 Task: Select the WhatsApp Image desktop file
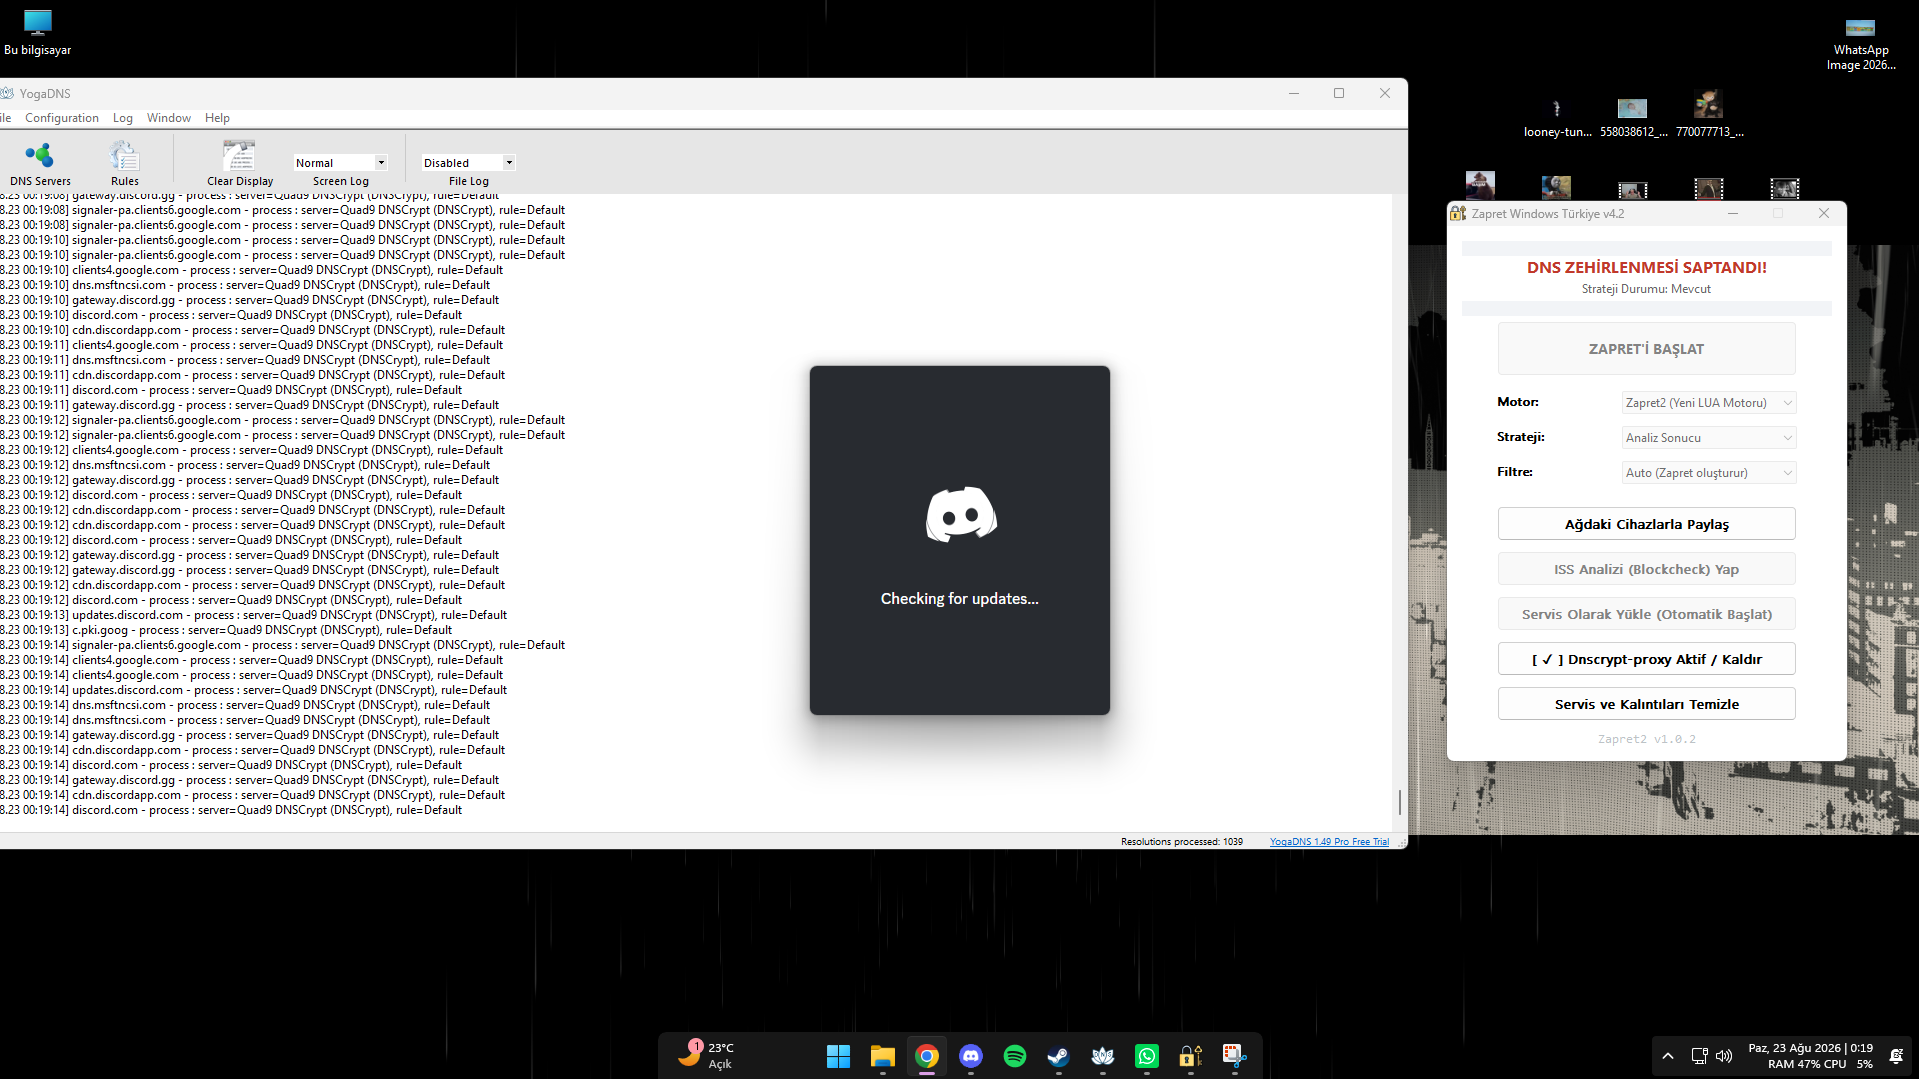click(1860, 44)
